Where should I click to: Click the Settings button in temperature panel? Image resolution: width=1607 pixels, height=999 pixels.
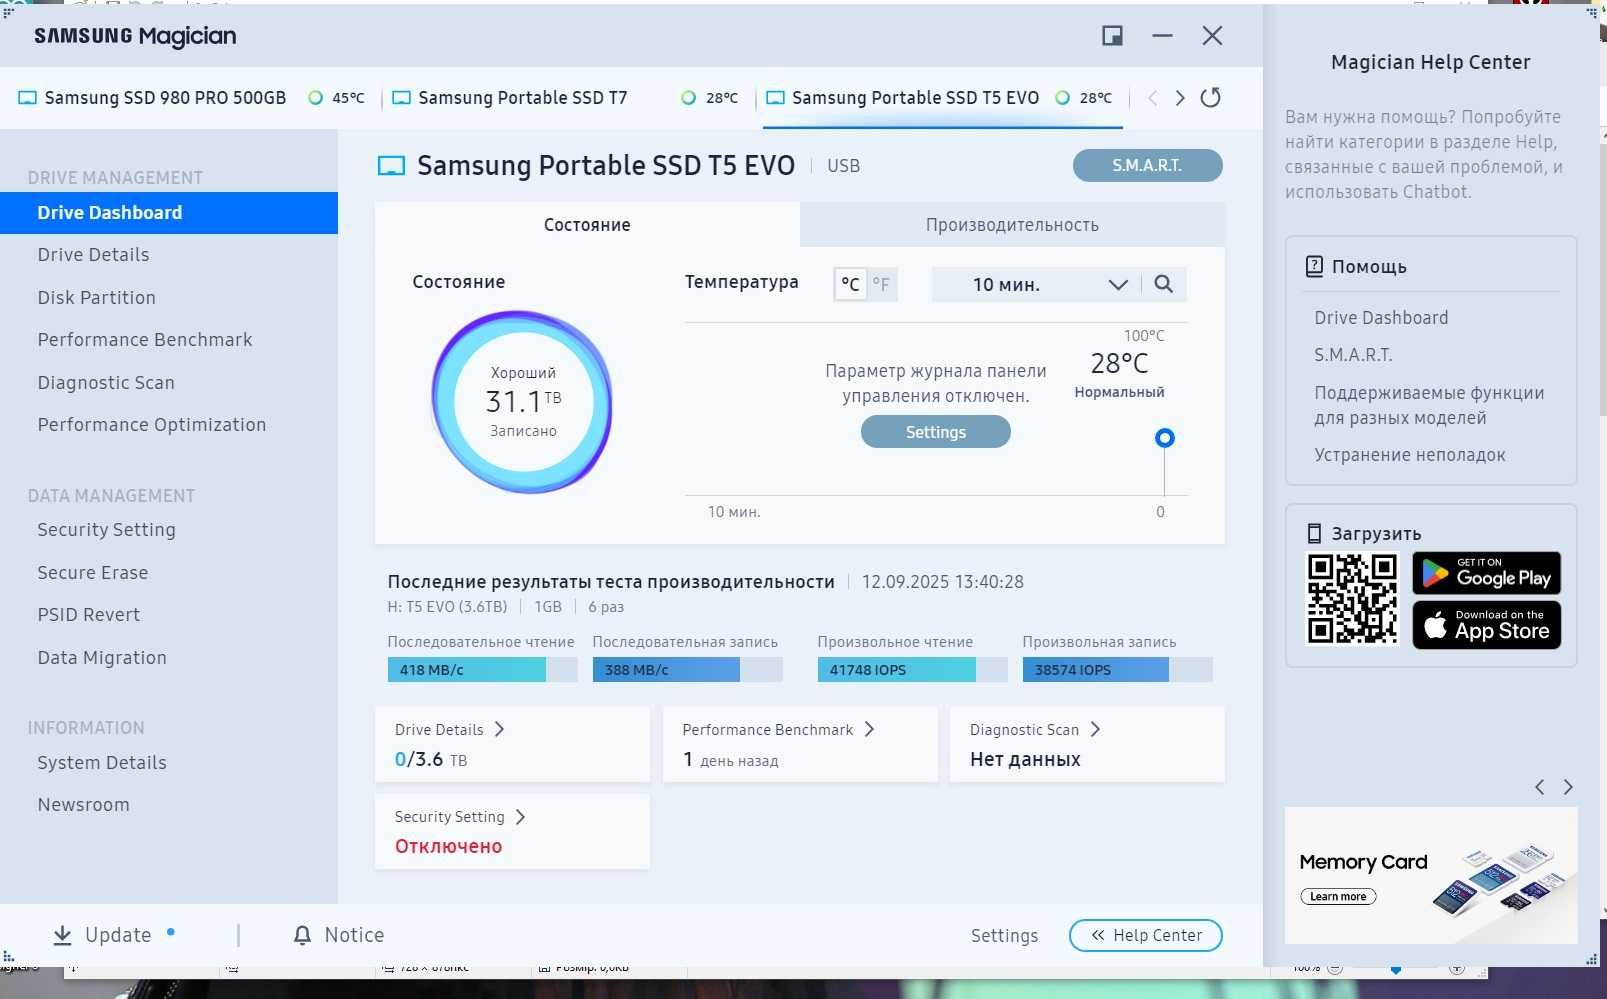935,432
